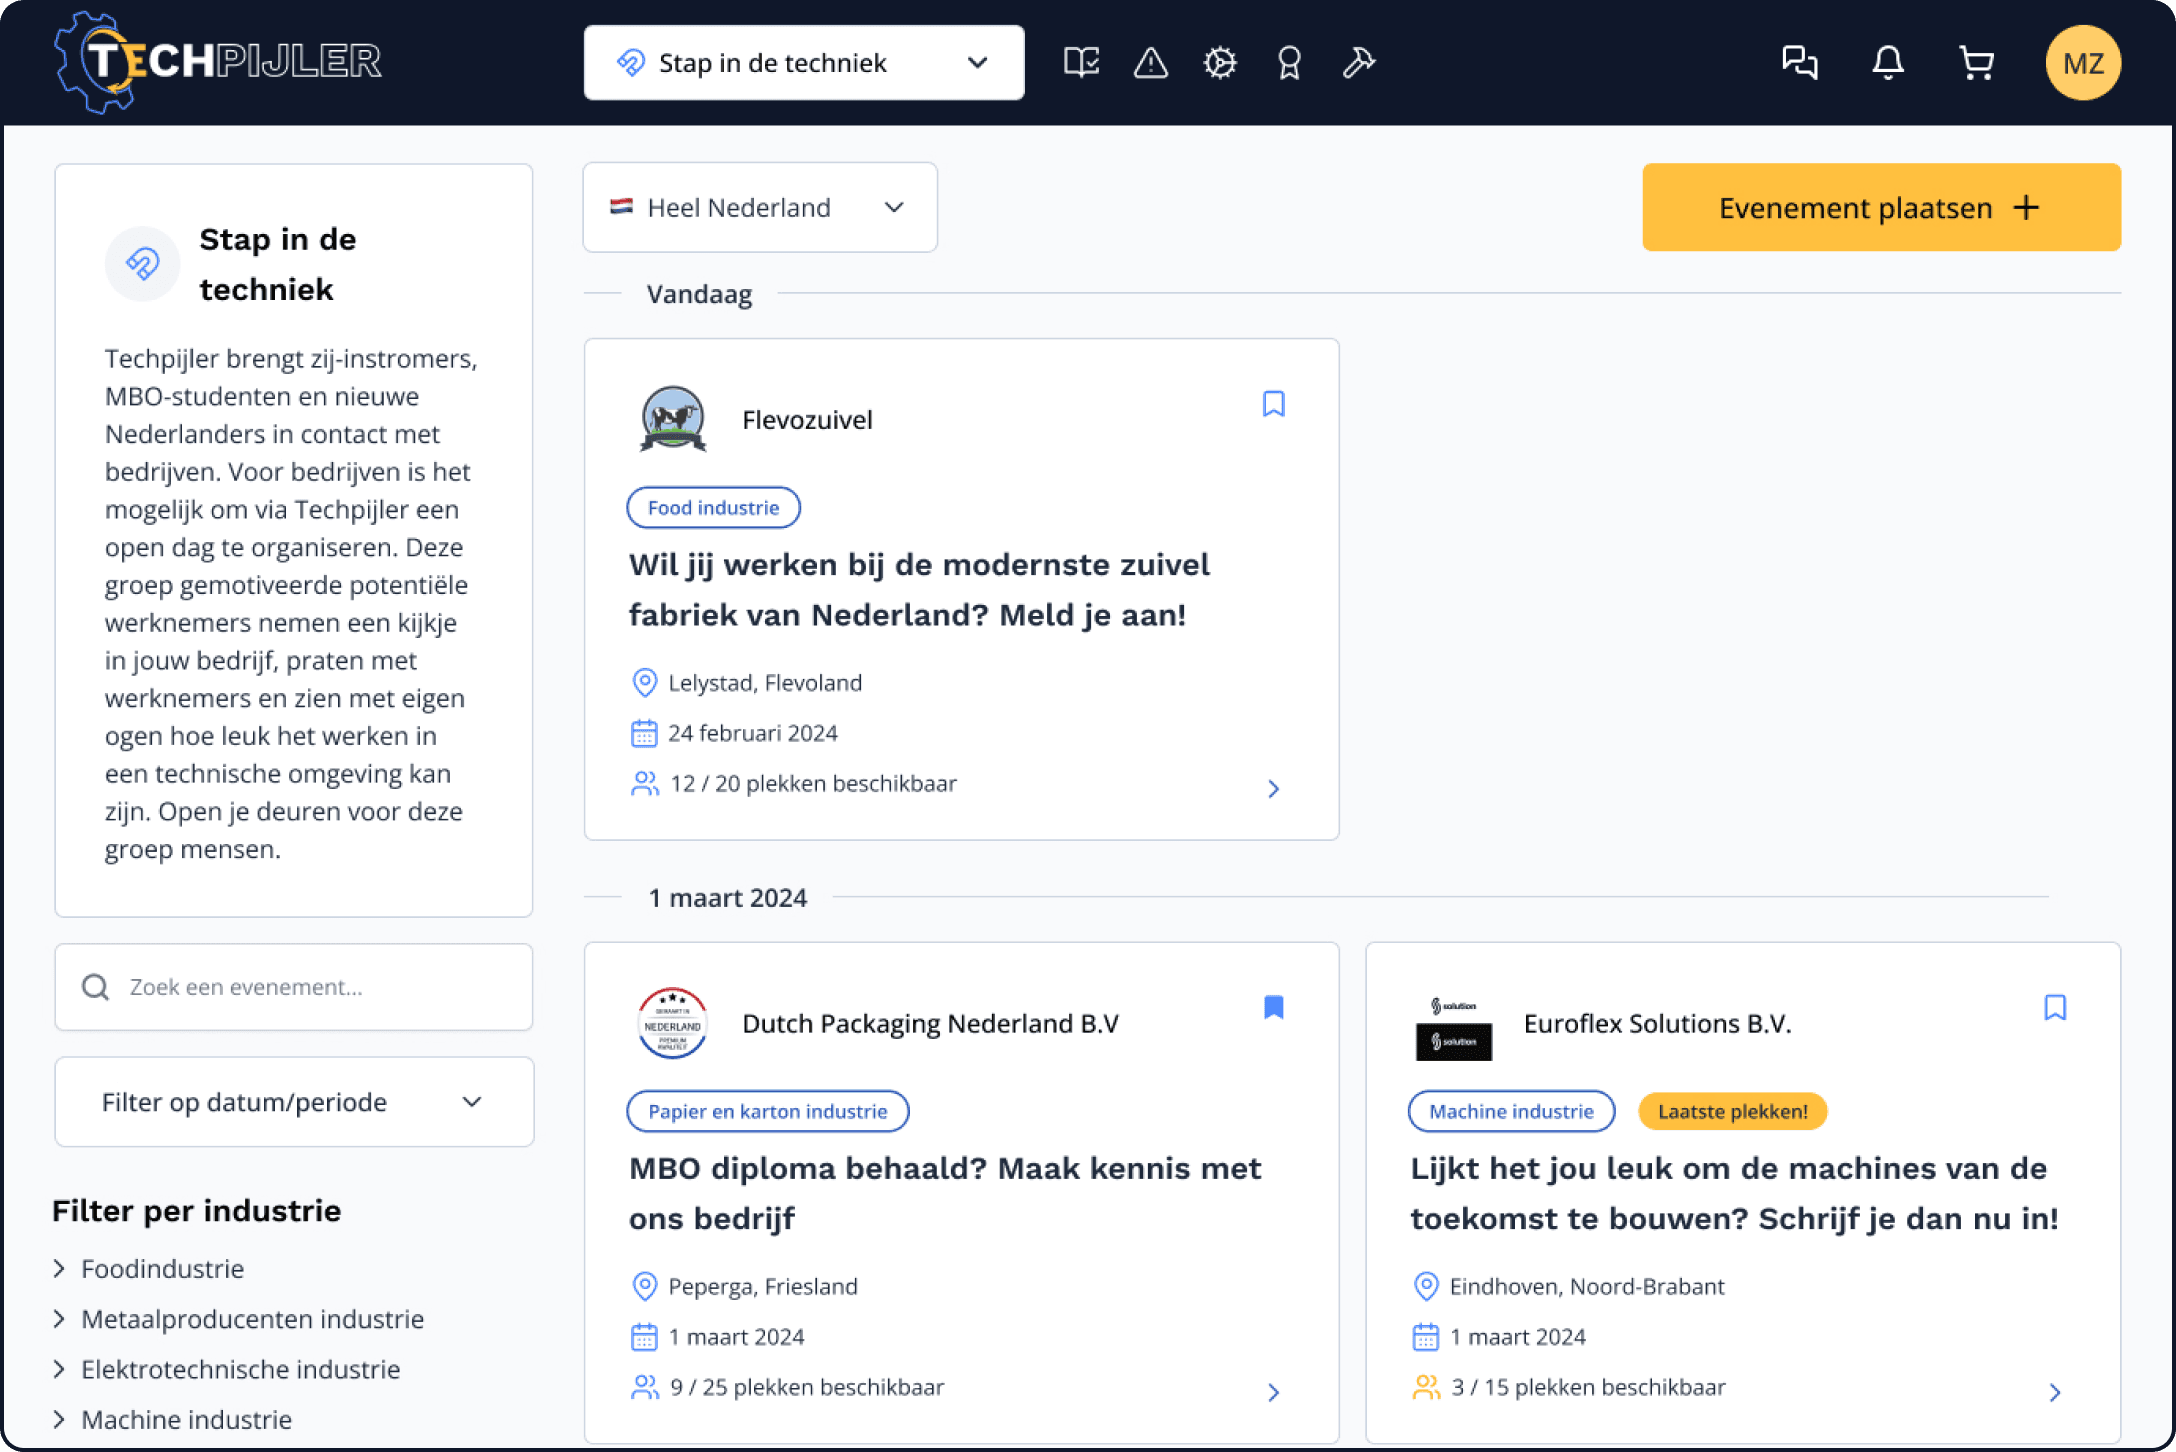
Task: Click the Filter per industrie heading
Action: coord(196,1211)
